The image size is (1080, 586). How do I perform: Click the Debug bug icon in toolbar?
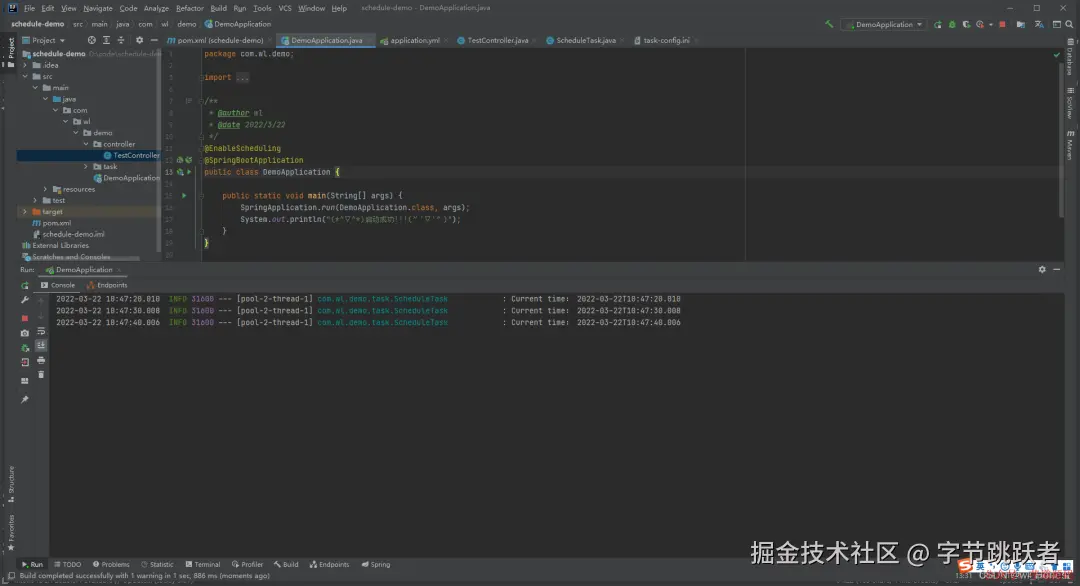[x=950, y=24]
